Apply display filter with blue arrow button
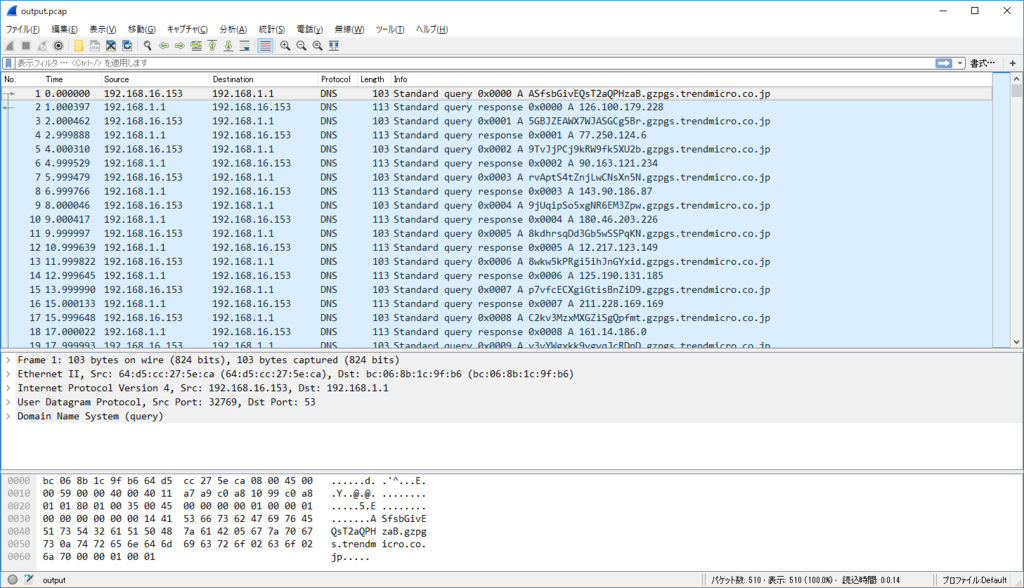The width and height of the screenshot is (1024, 588). click(944, 63)
